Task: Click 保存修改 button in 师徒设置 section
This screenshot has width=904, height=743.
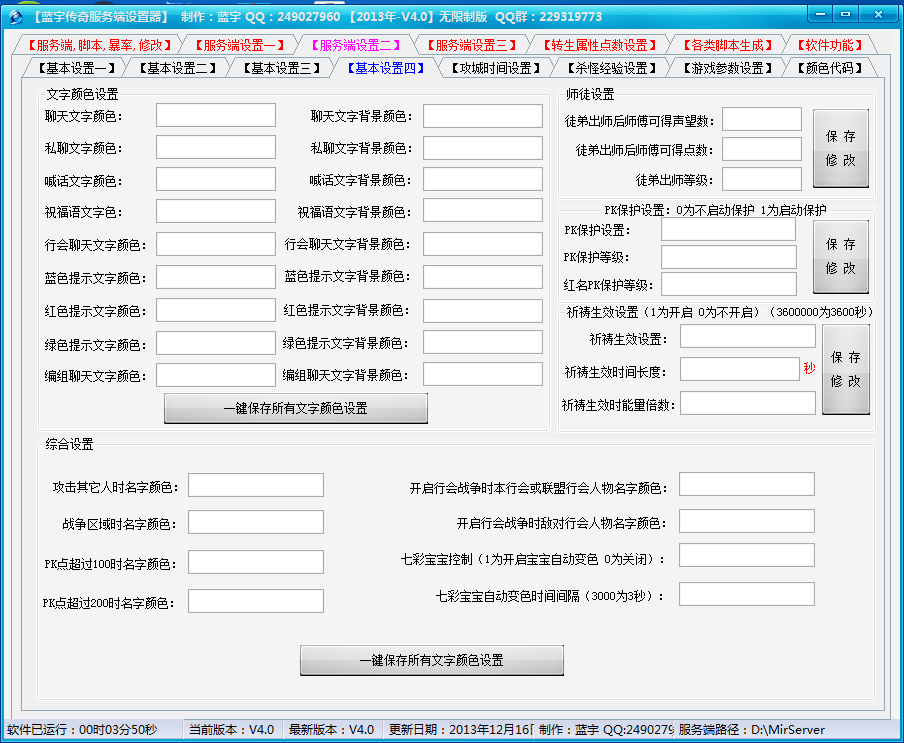Action: 840,148
